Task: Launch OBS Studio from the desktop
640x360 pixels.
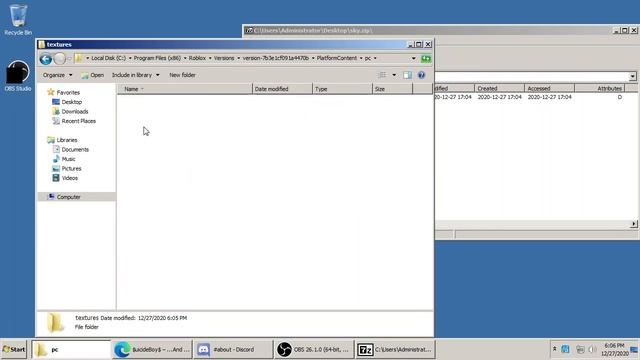Action: [18, 76]
